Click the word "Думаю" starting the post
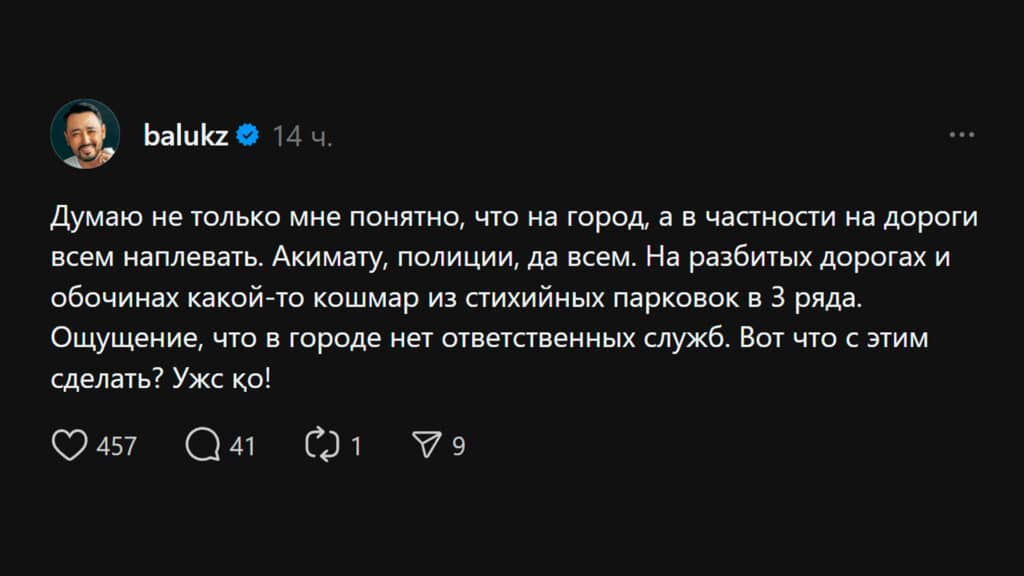 [x=88, y=218]
